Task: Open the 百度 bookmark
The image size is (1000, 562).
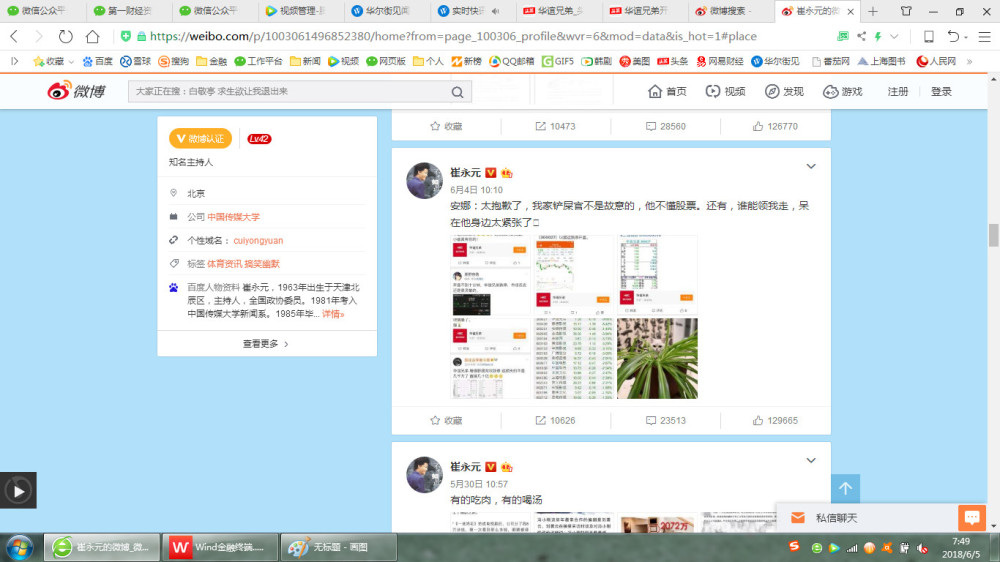Action: [98, 61]
